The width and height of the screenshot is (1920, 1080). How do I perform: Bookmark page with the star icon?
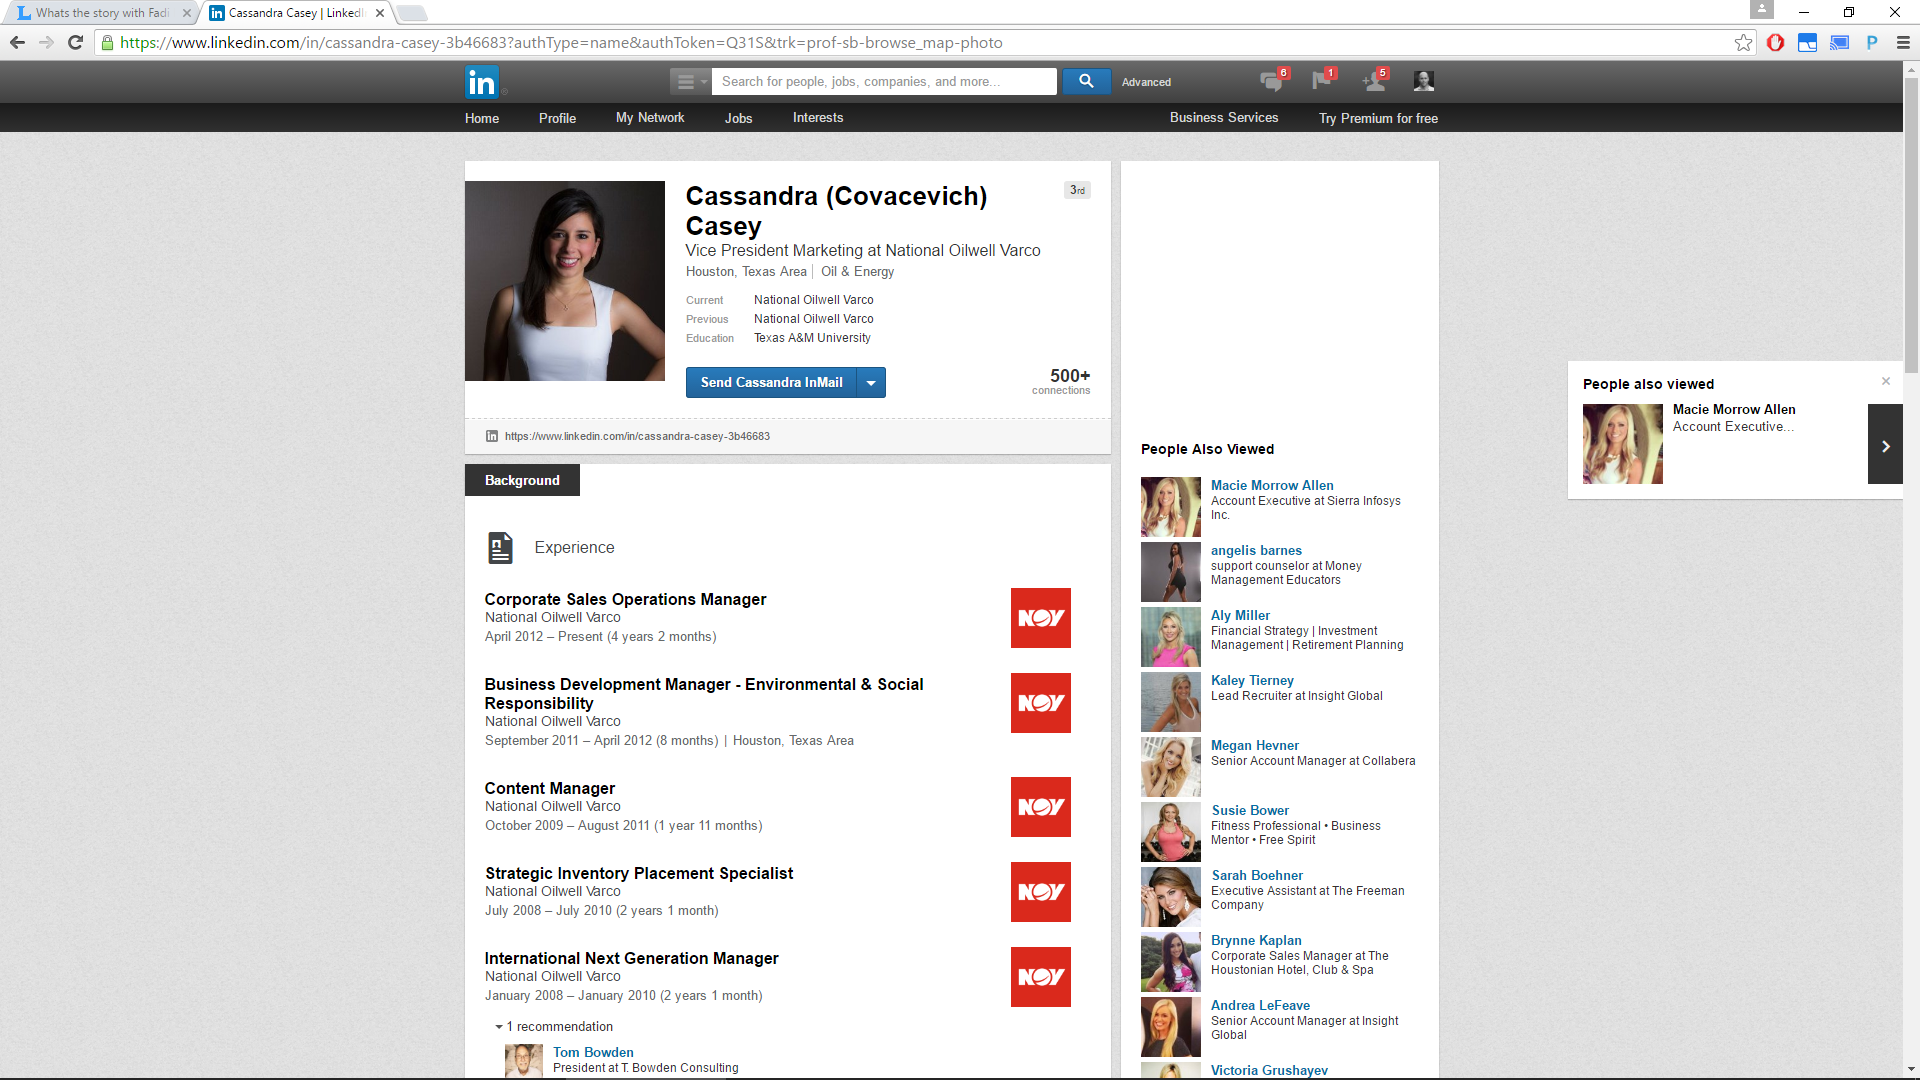[x=1744, y=42]
